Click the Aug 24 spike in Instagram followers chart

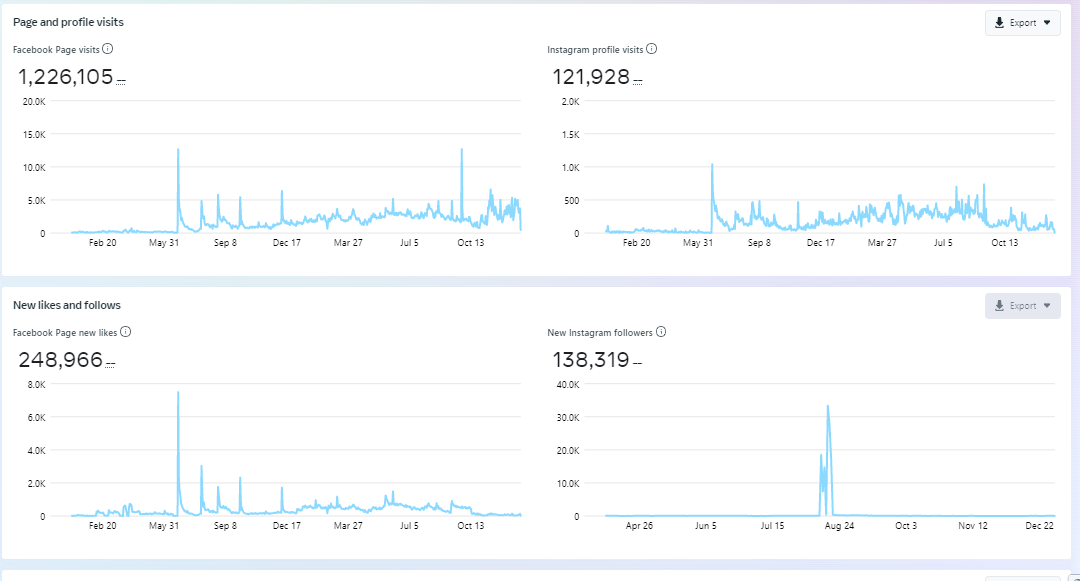click(x=828, y=407)
